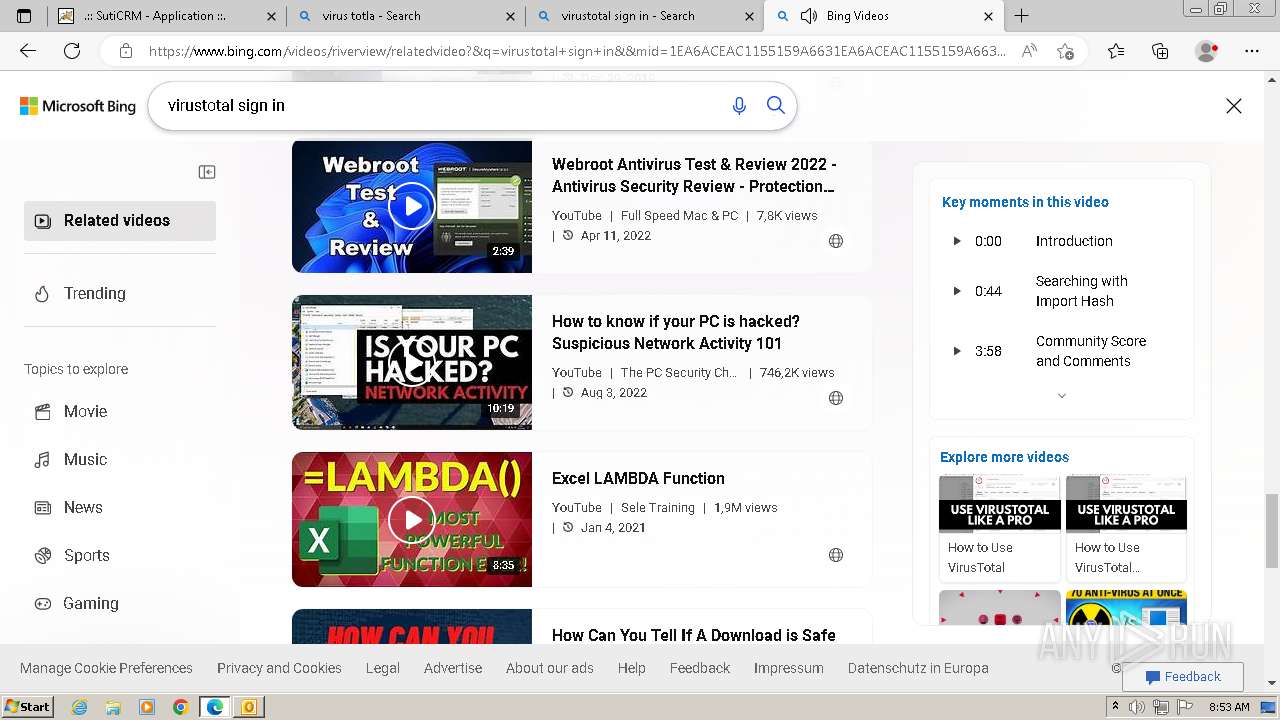This screenshot has height=720, width=1280.
Task: Play the Introduction key moment at 0:00
Action: [x=1060, y=241]
